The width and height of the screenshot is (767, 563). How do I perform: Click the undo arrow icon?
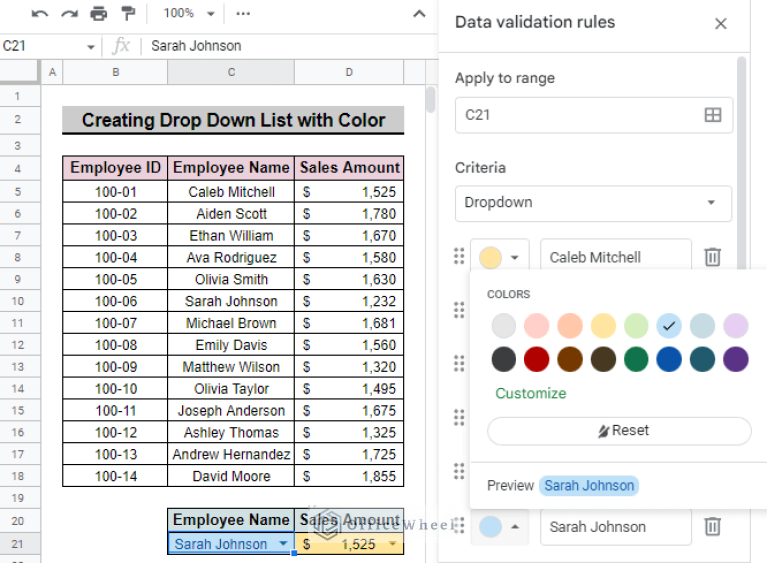pyautogui.click(x=40, y=13)
